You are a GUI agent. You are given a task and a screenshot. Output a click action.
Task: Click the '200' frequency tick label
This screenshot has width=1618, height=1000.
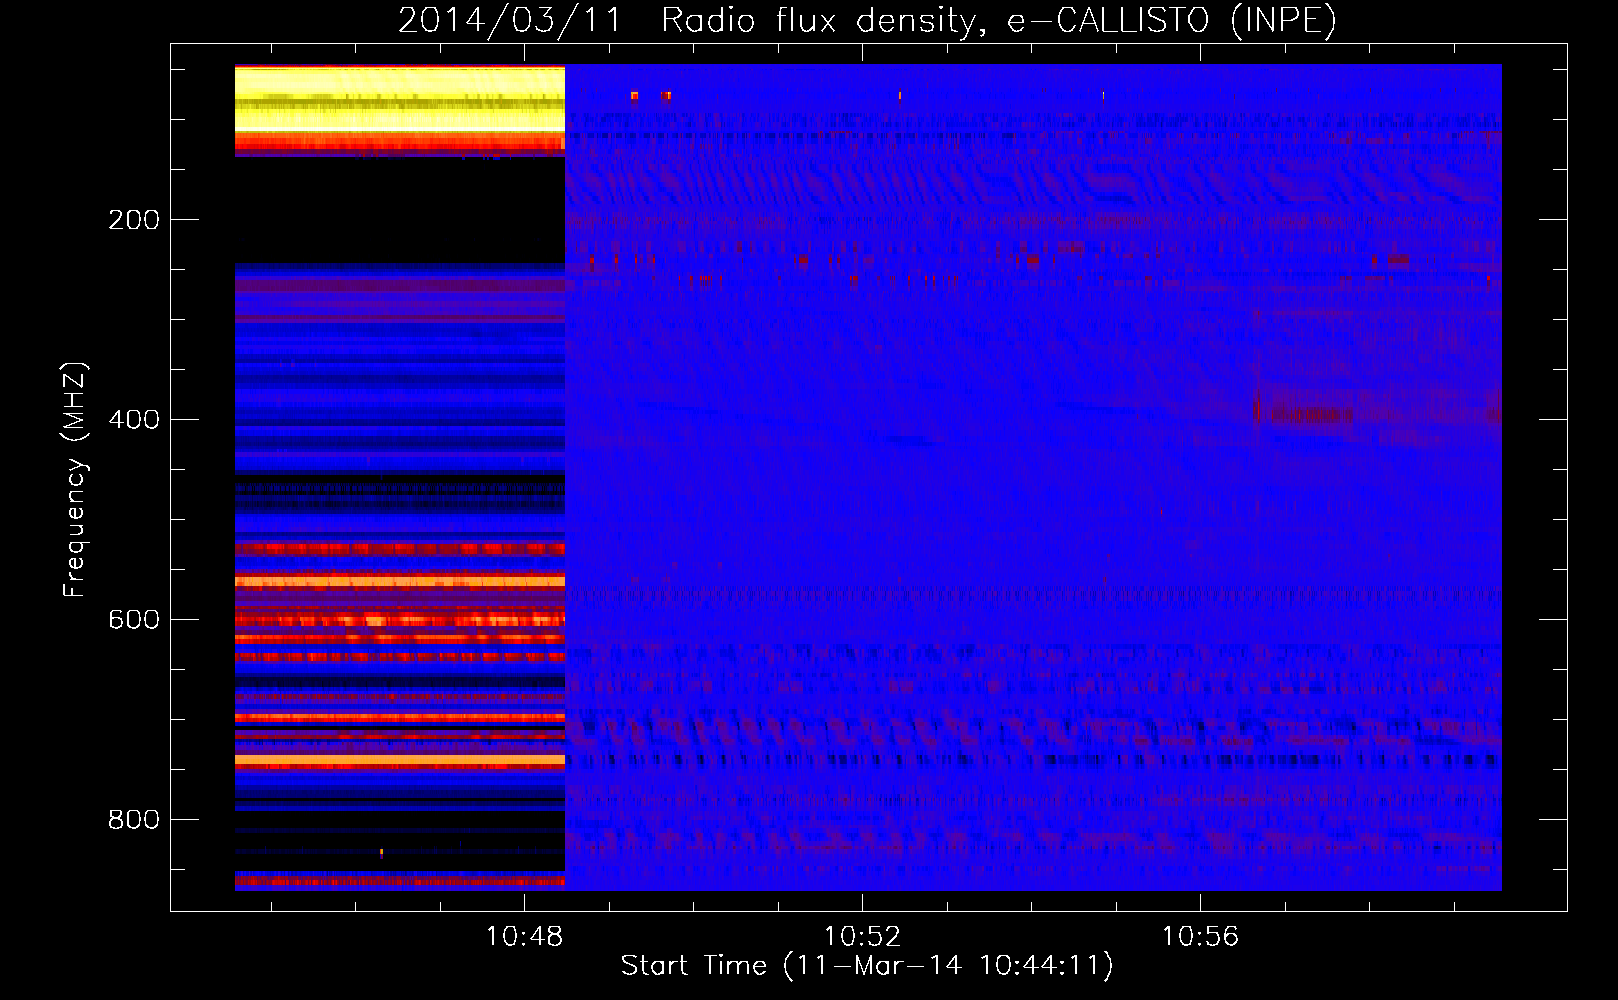click(134, 220)
